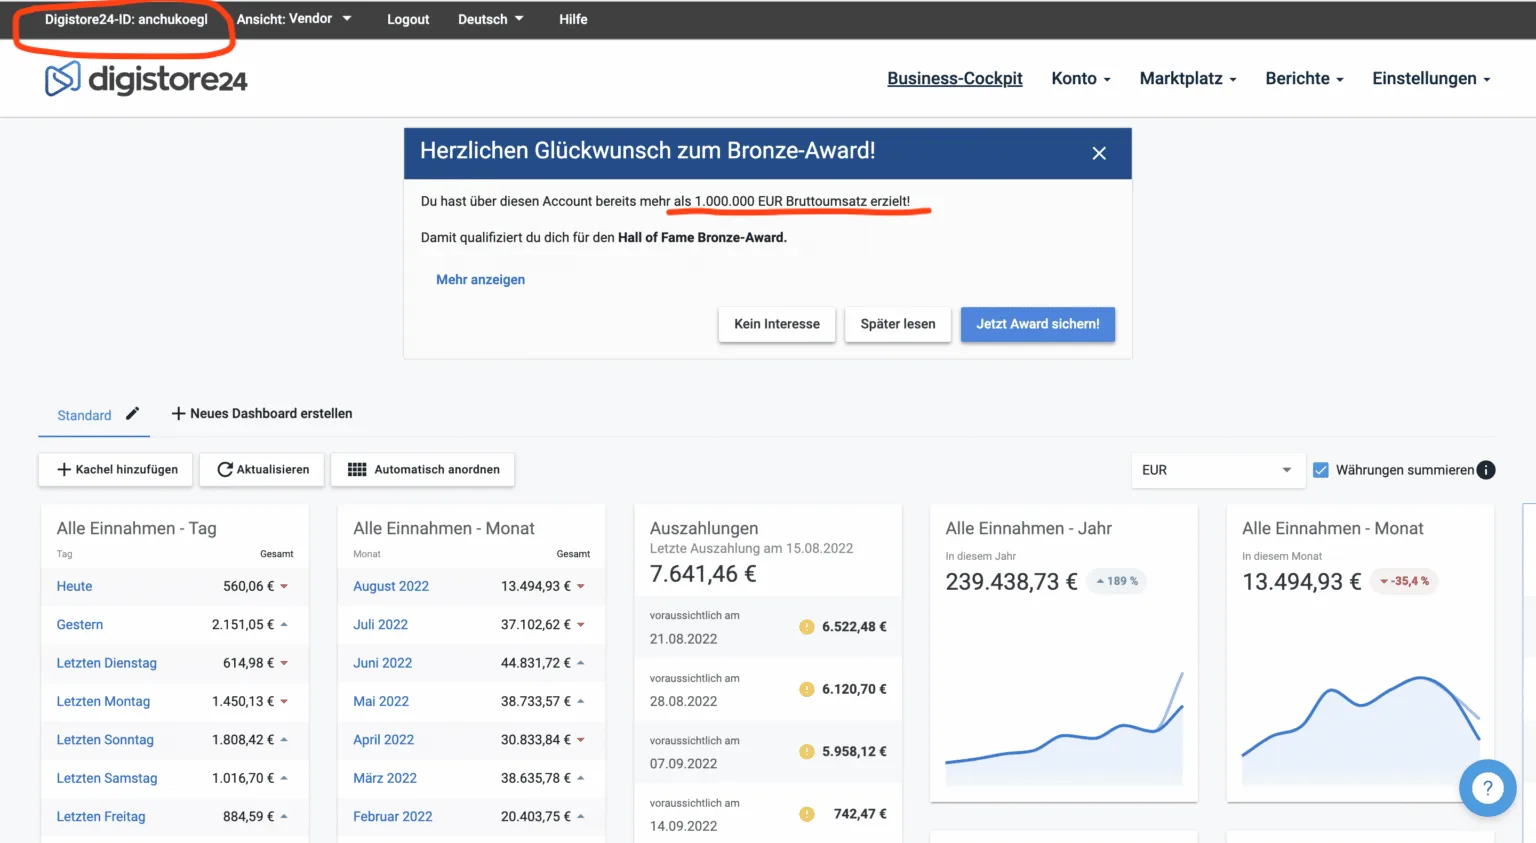
Task: Click trend arrow beside August 2022 amount
Action: [581, 586]
